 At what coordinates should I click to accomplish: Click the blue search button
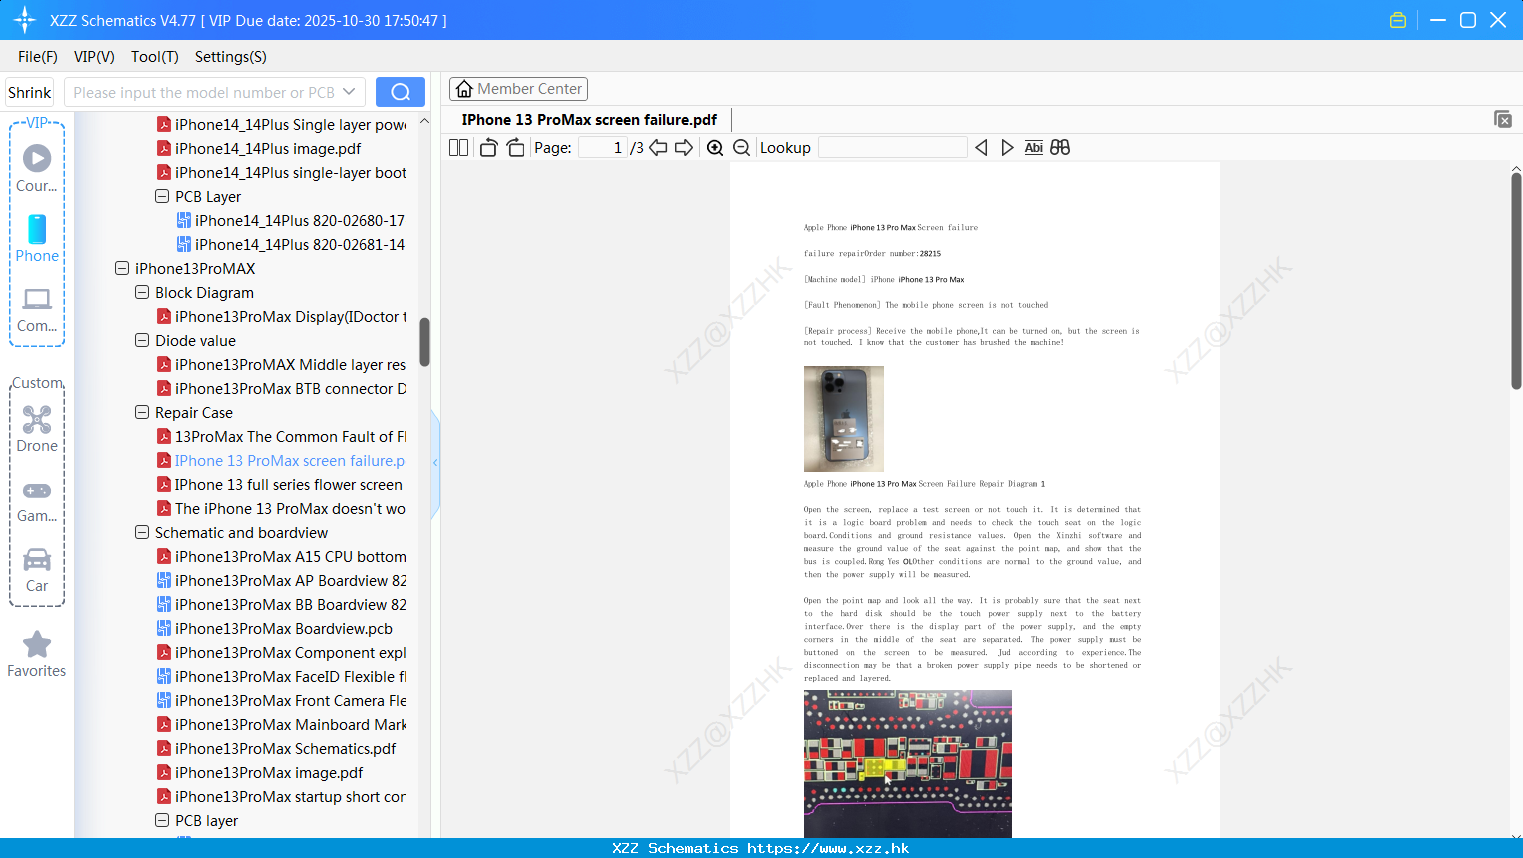(x=400, y=92)
